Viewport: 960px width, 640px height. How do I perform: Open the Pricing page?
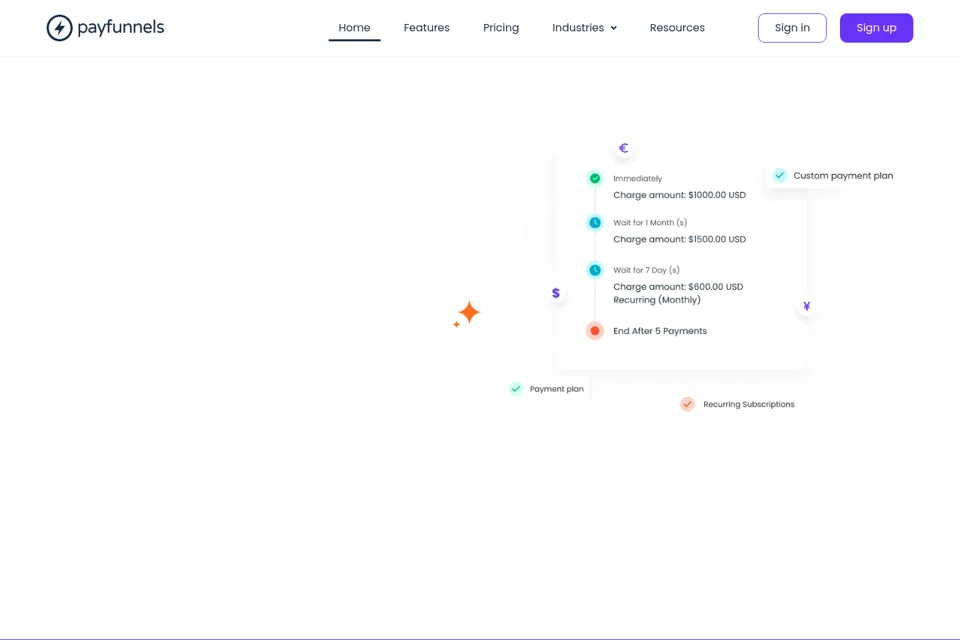tap(501, 28)
